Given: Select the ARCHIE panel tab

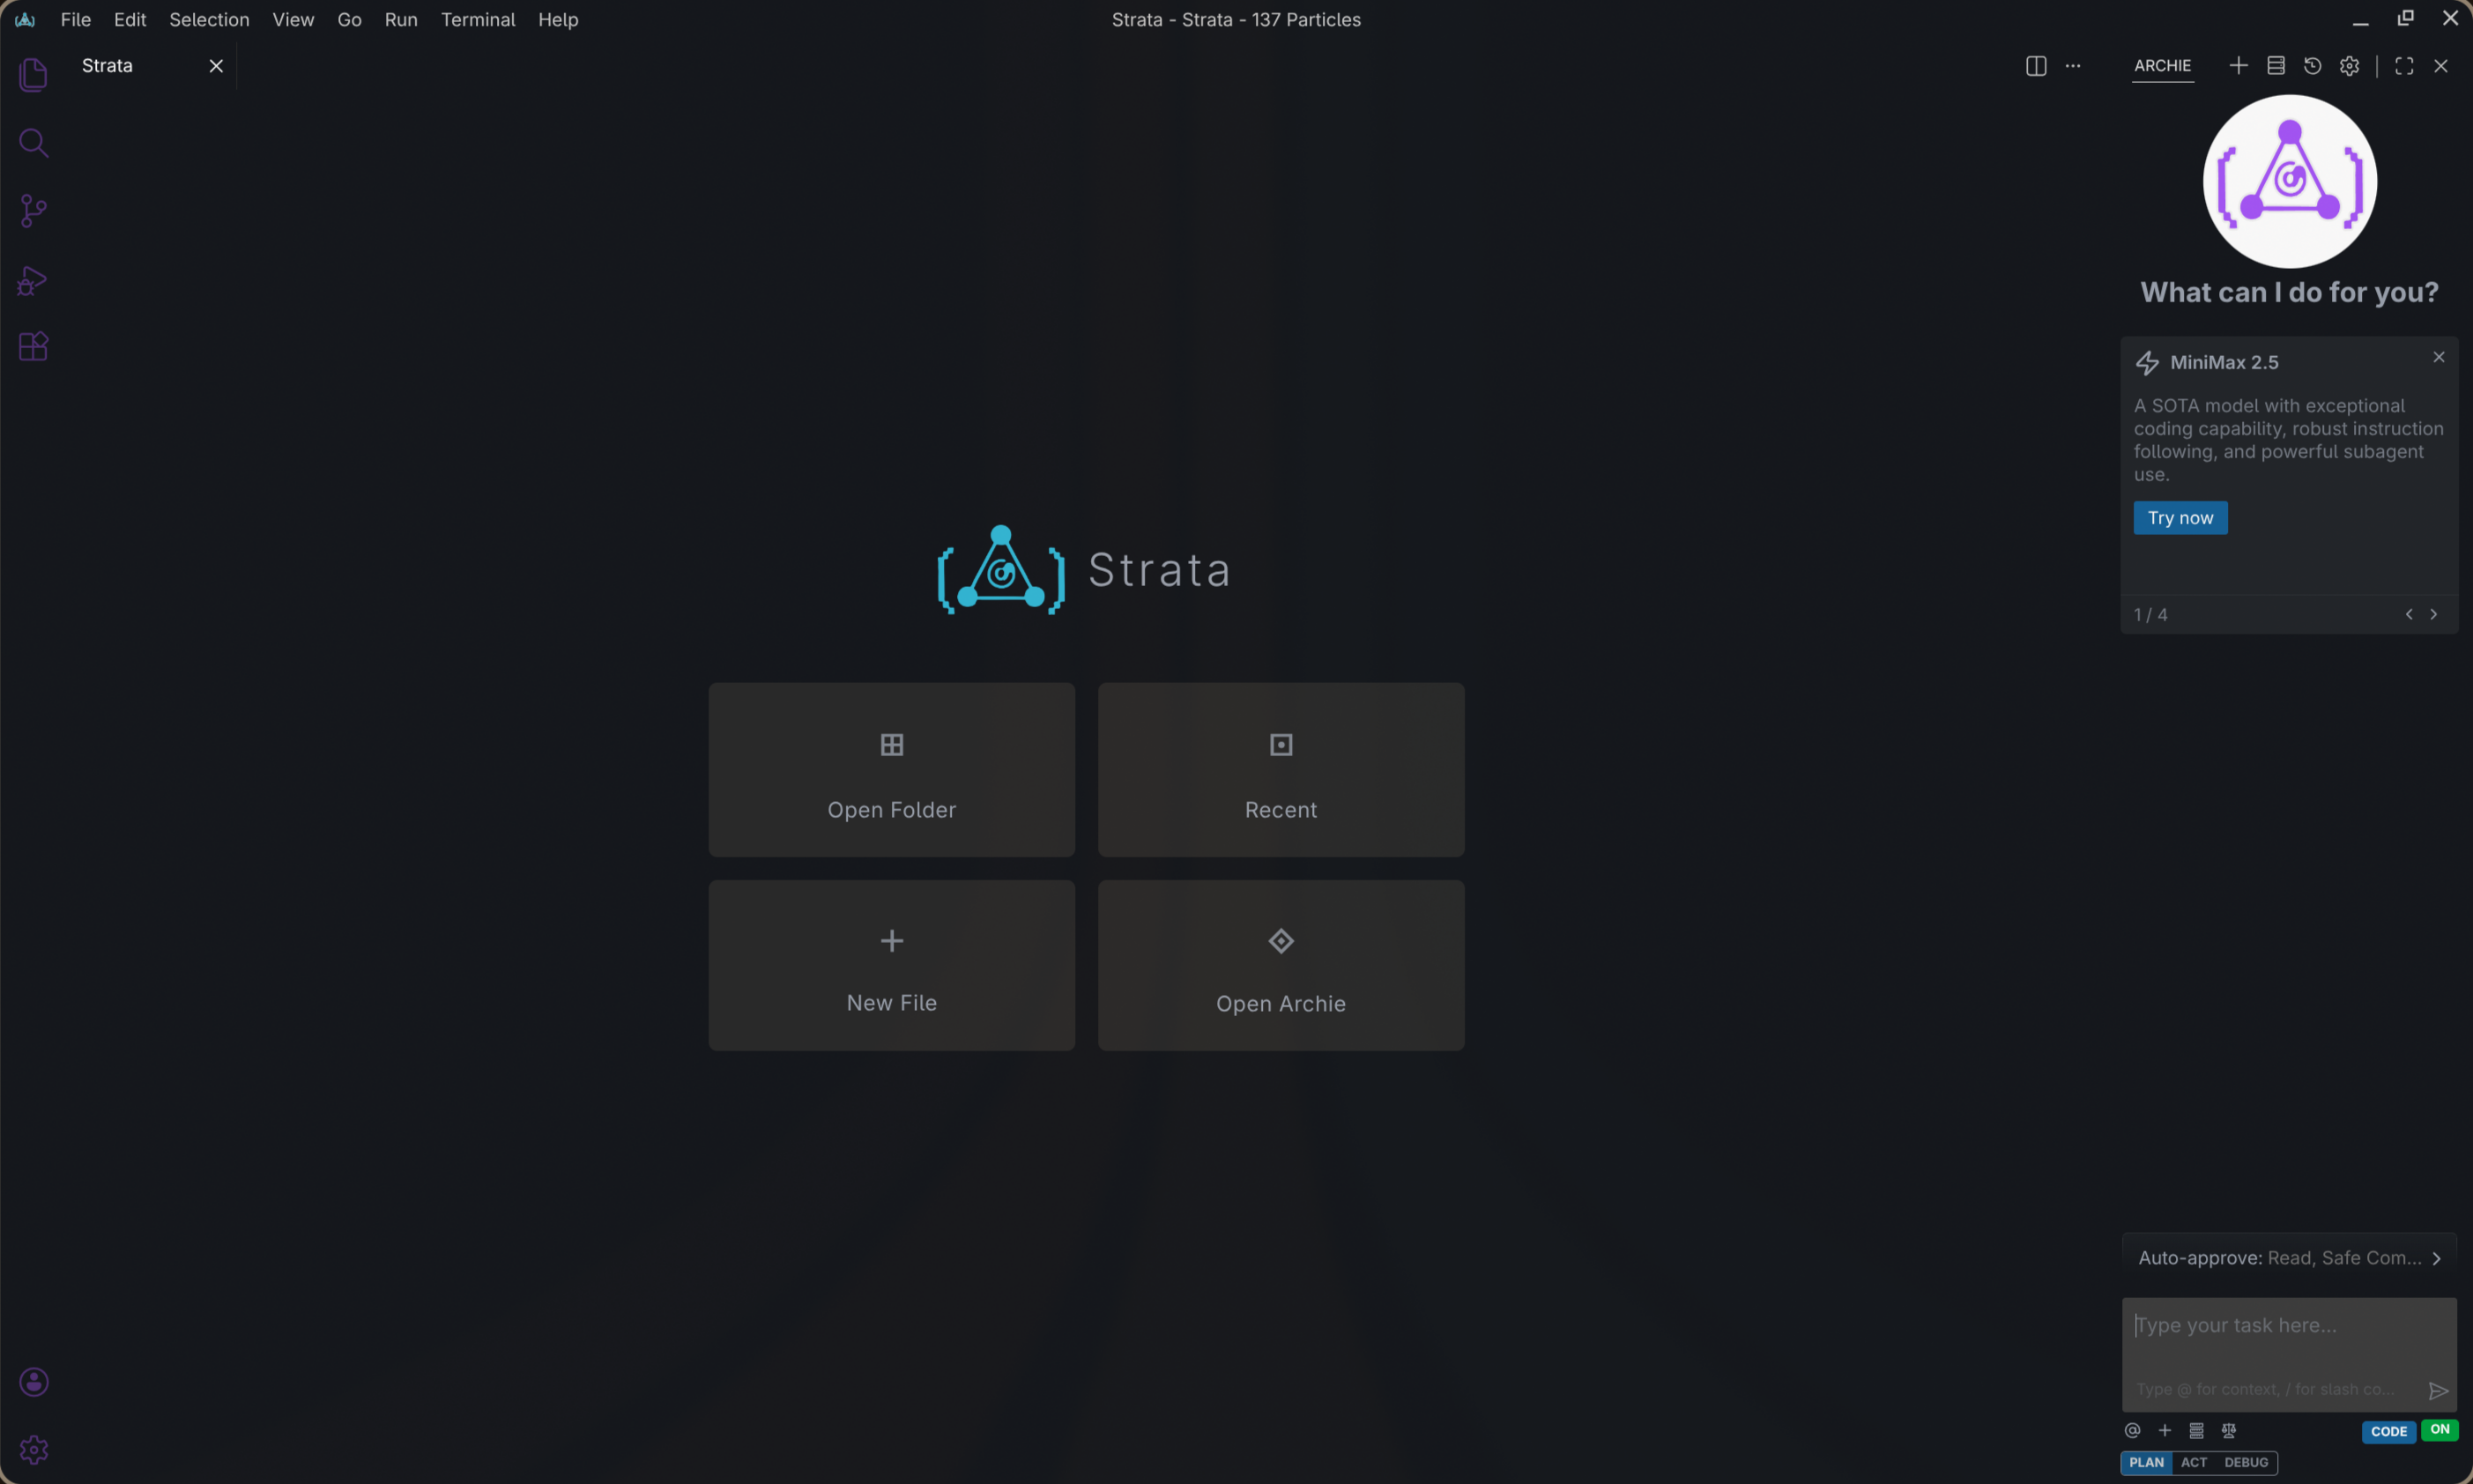Looking at the screenshot, I should coord(2163,65).
